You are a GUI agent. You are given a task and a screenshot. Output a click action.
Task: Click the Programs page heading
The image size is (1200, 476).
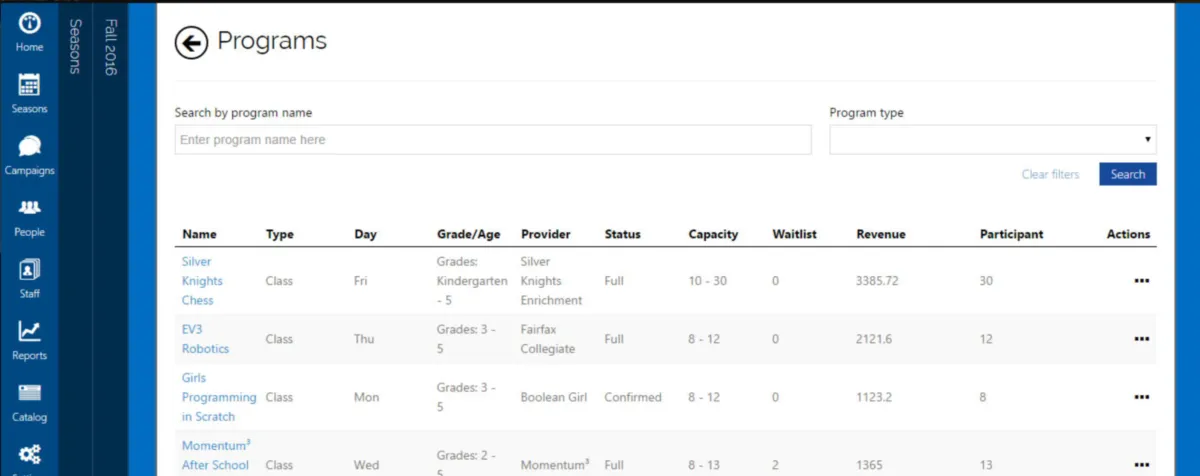(x=272, y=41)
